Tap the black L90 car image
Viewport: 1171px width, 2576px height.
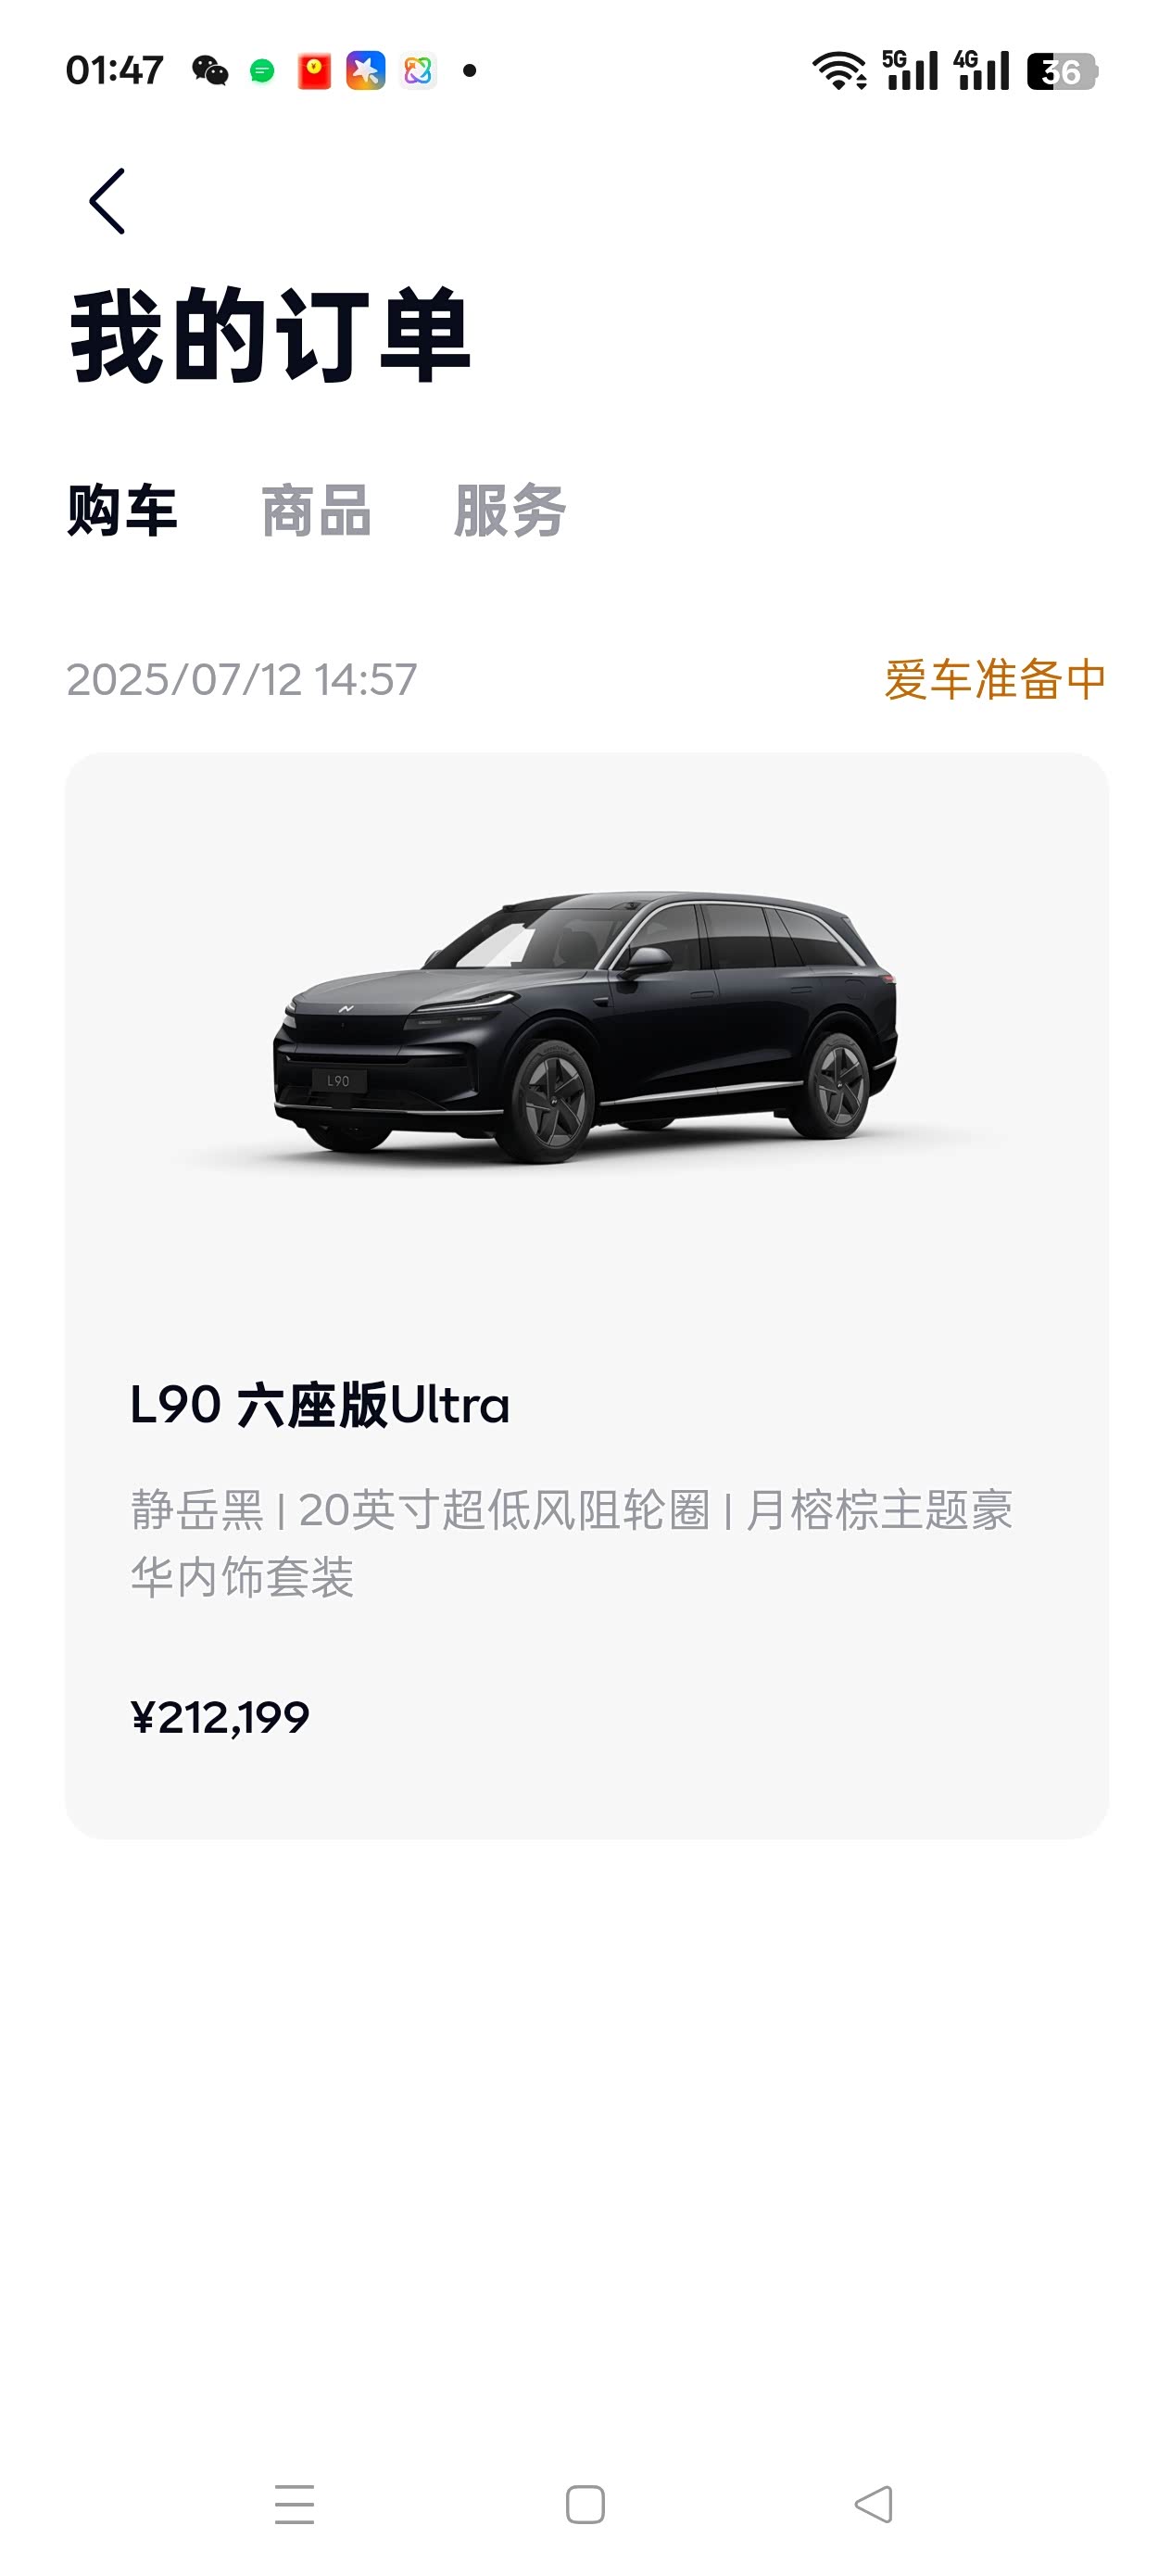point(585,1028)
